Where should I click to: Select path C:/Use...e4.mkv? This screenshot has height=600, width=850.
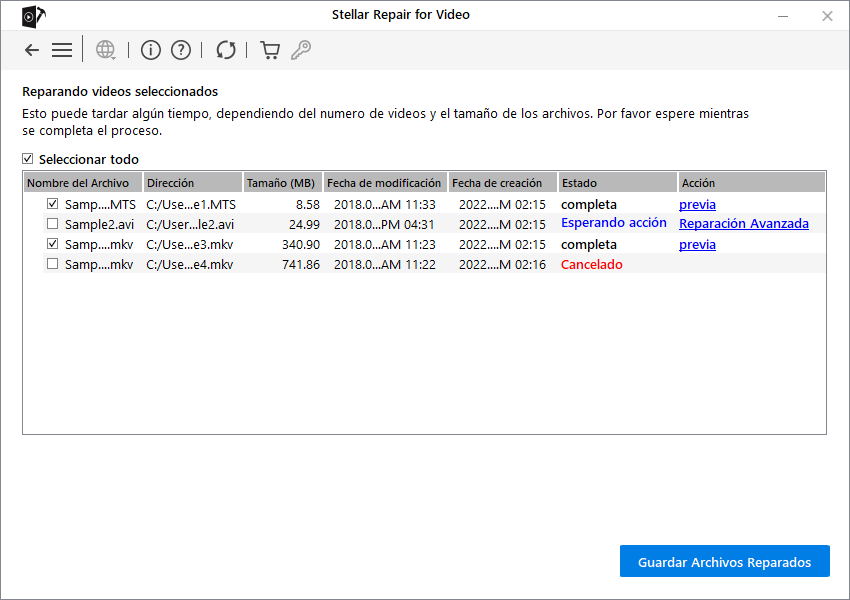(190, 264)
